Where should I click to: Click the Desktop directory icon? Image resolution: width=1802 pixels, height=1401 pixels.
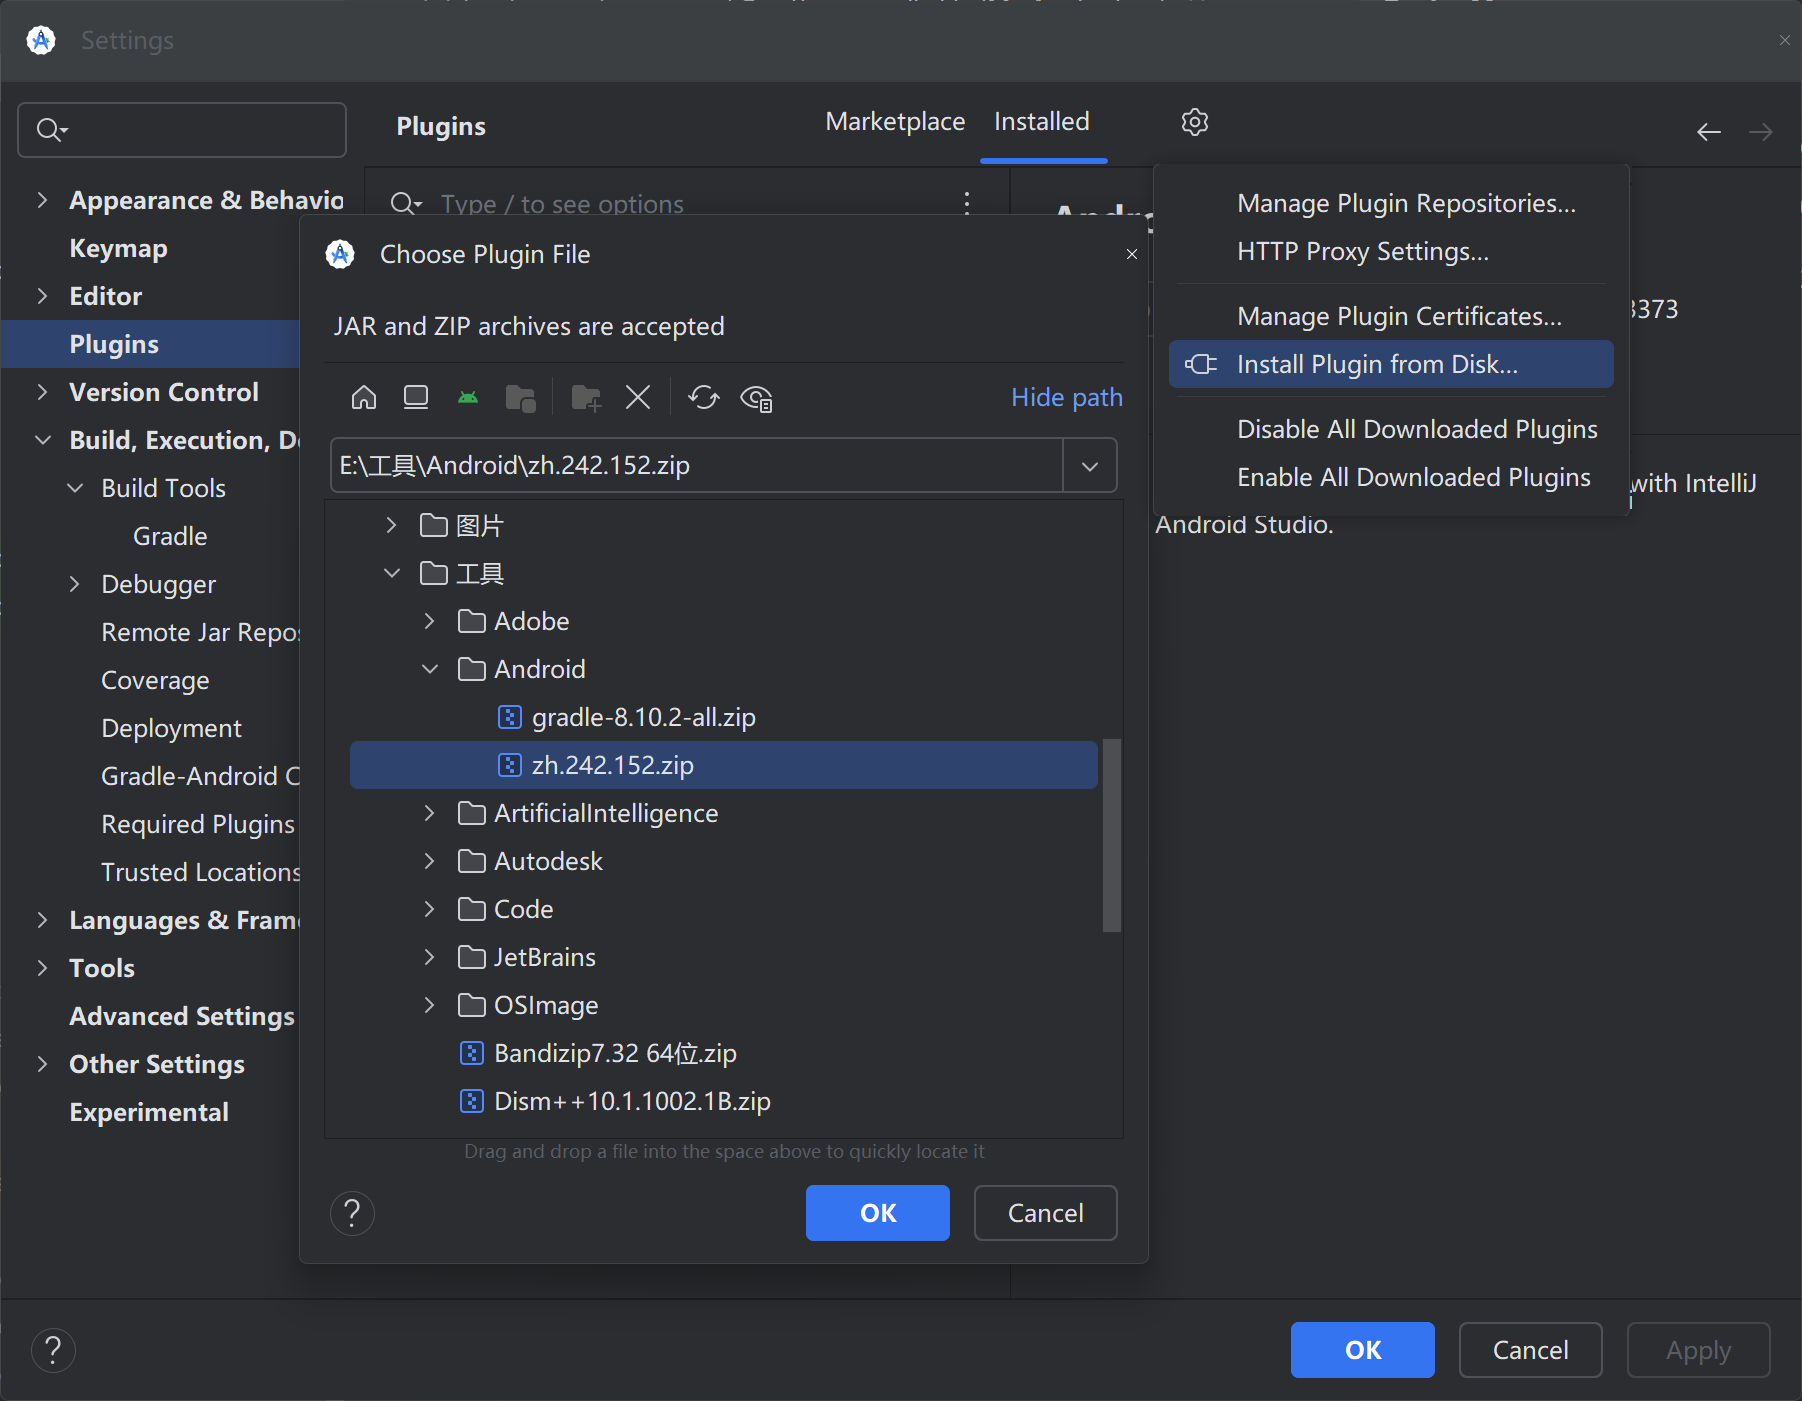(x=416, y=398)
